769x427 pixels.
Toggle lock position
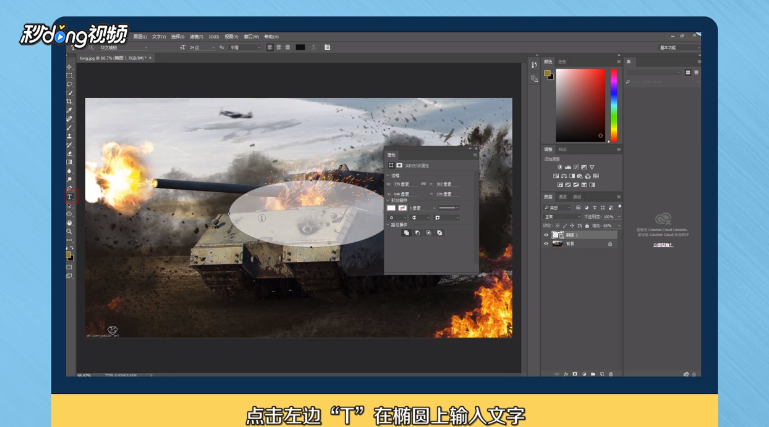pyautogui.click(x=572, y=226)
